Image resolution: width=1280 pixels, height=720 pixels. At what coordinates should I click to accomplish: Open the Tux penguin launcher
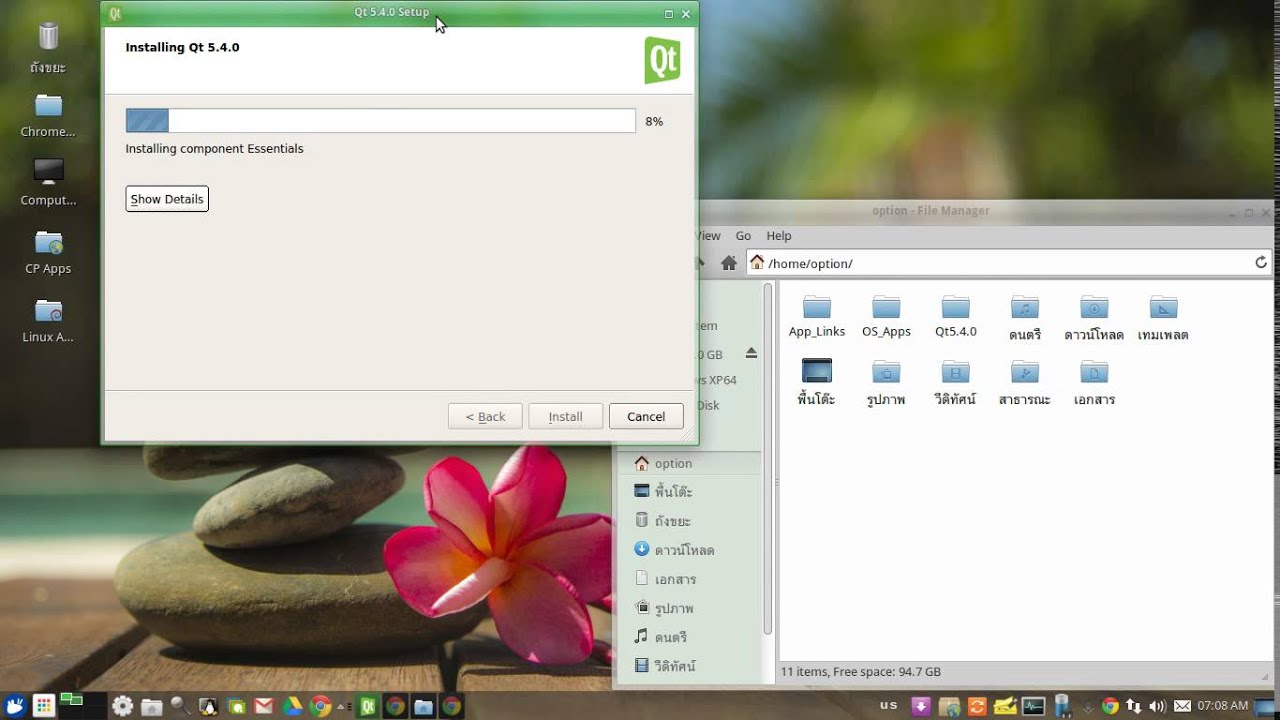pyautogui.click(x=208, y=706)
